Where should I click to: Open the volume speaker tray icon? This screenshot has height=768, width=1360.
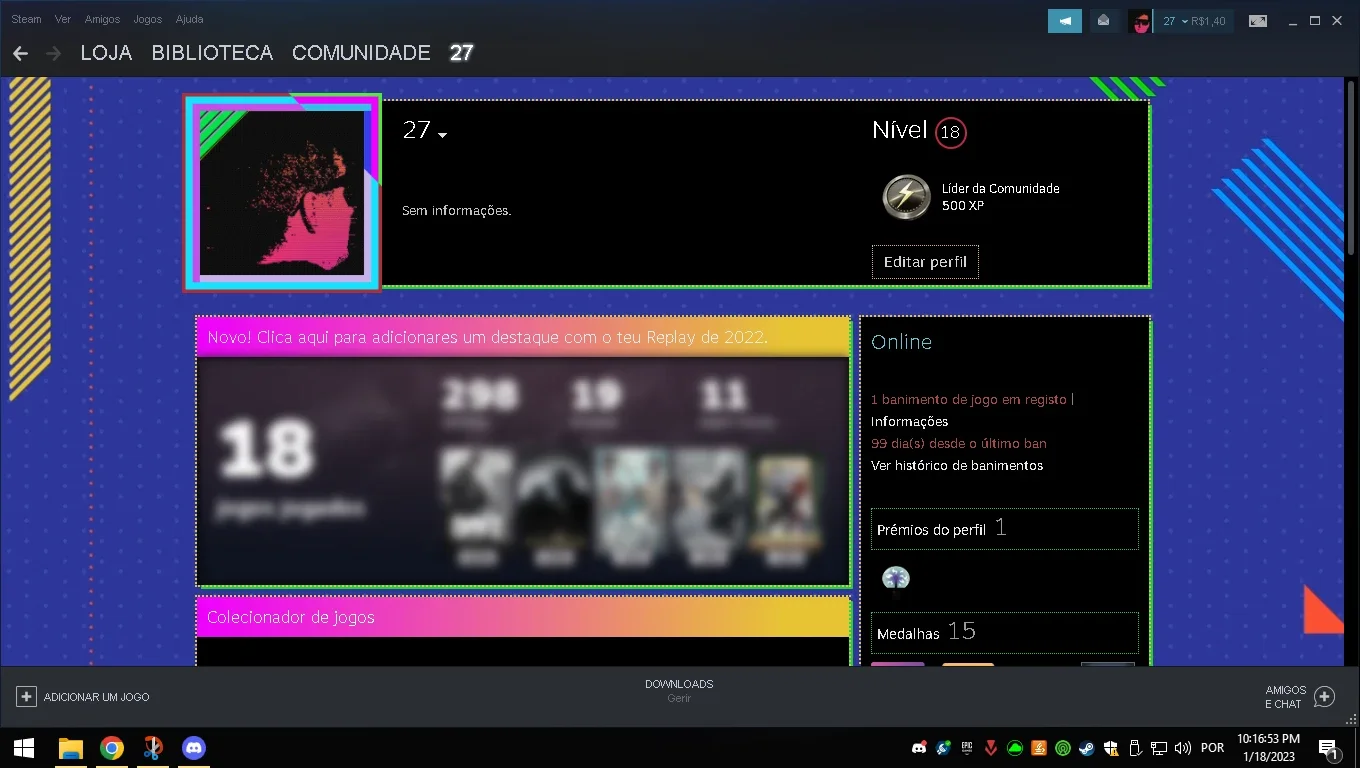[x=1183, y=748]
